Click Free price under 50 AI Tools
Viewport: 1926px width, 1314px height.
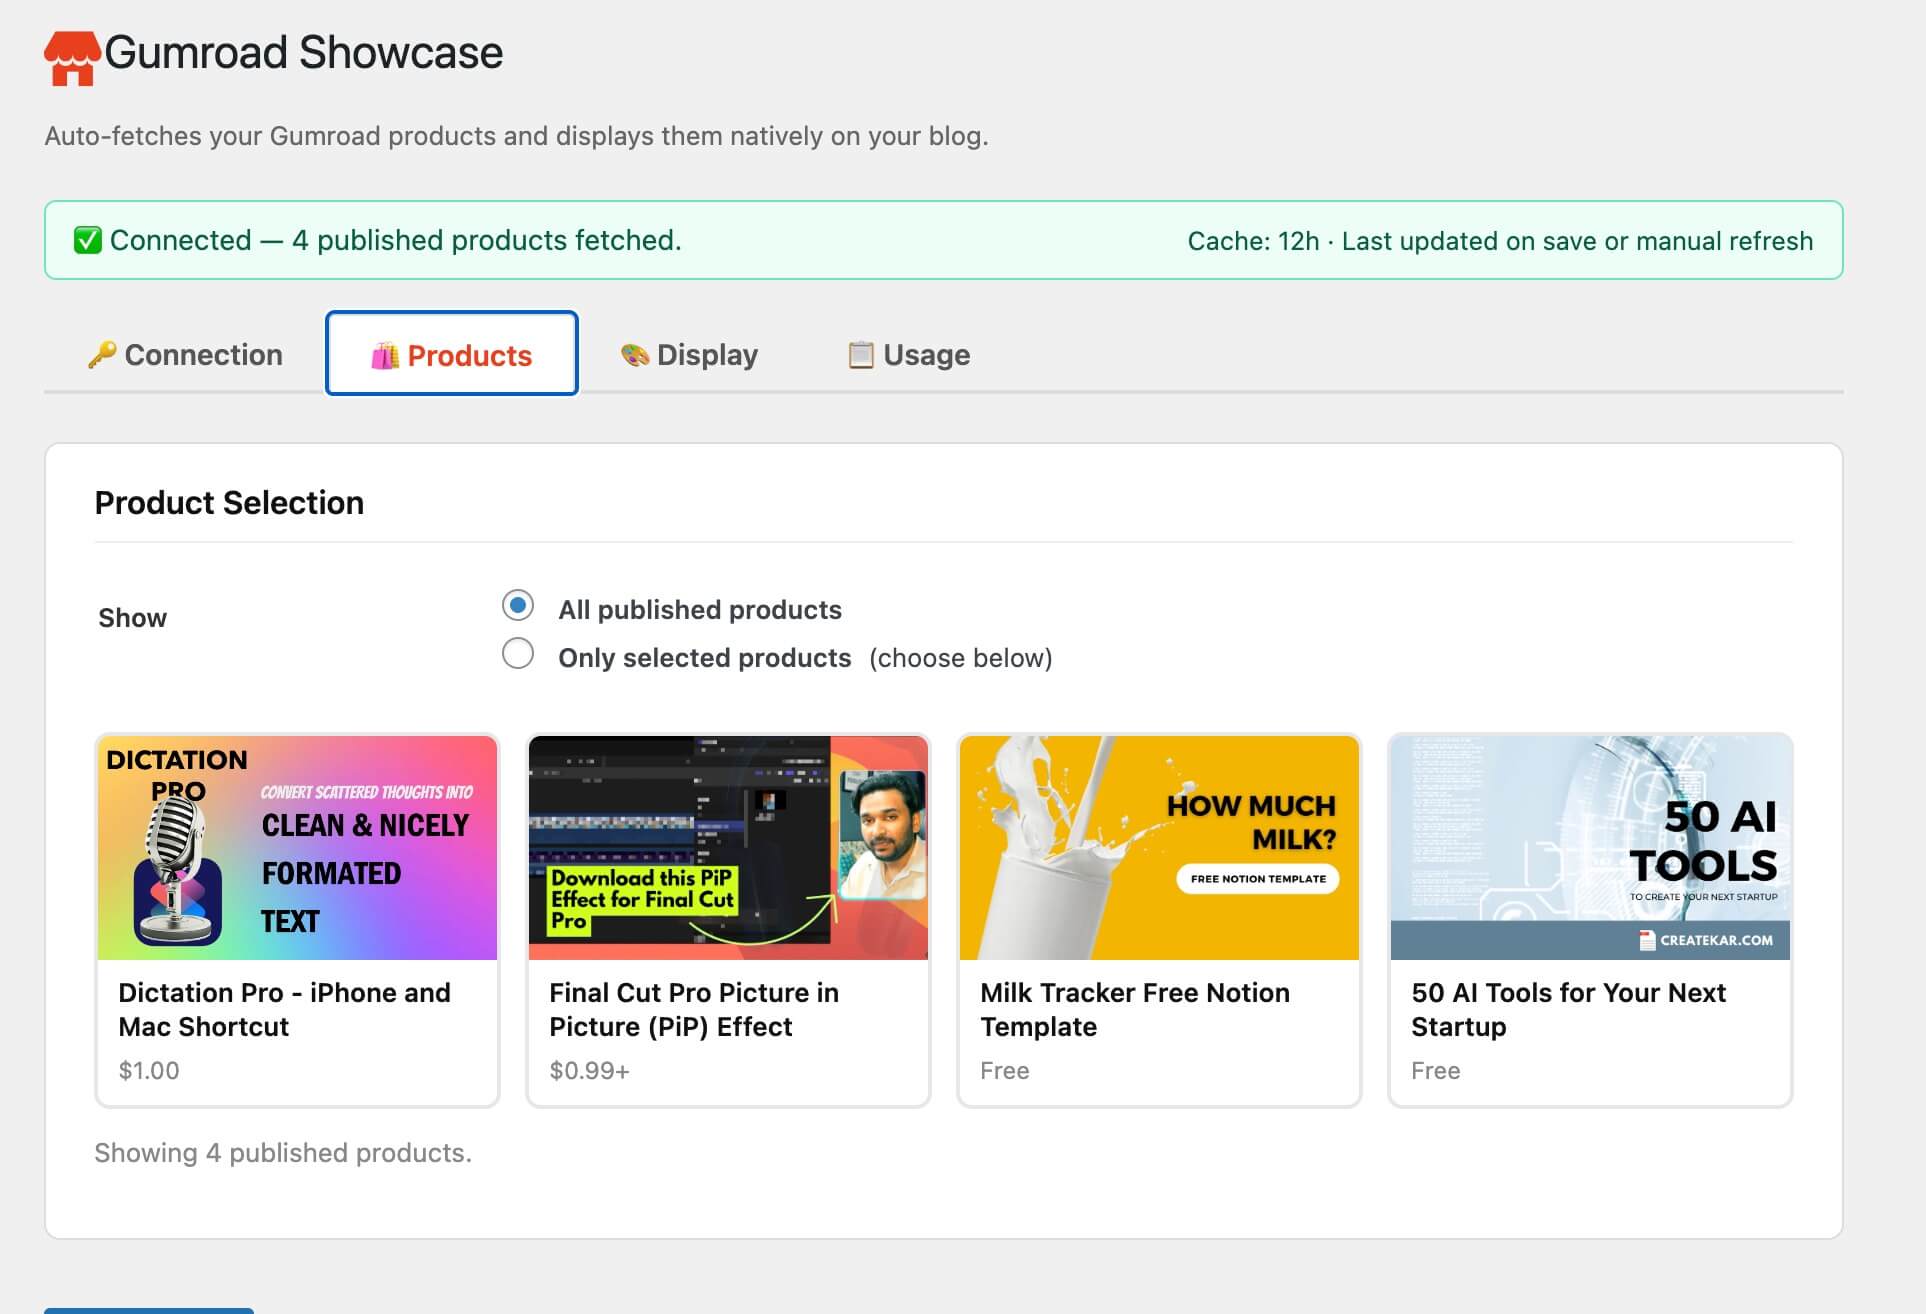pyautogui.click(x=1436, y=1071)
